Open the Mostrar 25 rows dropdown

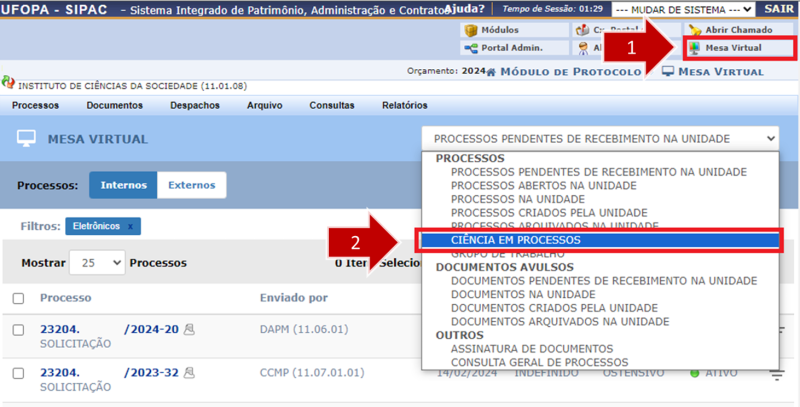click(97, 263)
